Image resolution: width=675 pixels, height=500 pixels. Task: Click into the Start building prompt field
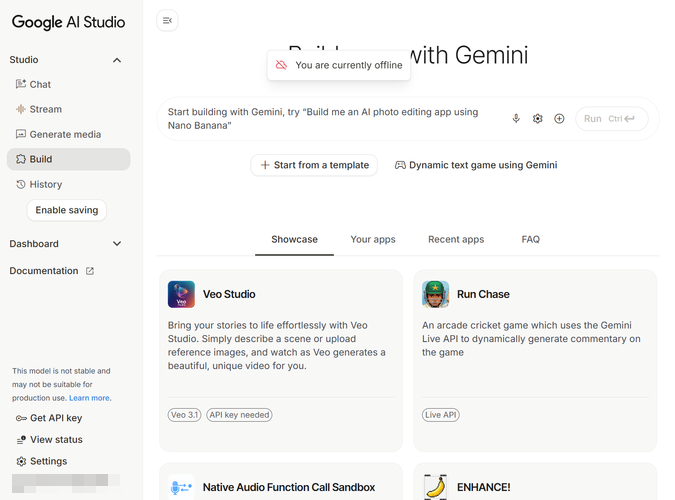(330, 119)
